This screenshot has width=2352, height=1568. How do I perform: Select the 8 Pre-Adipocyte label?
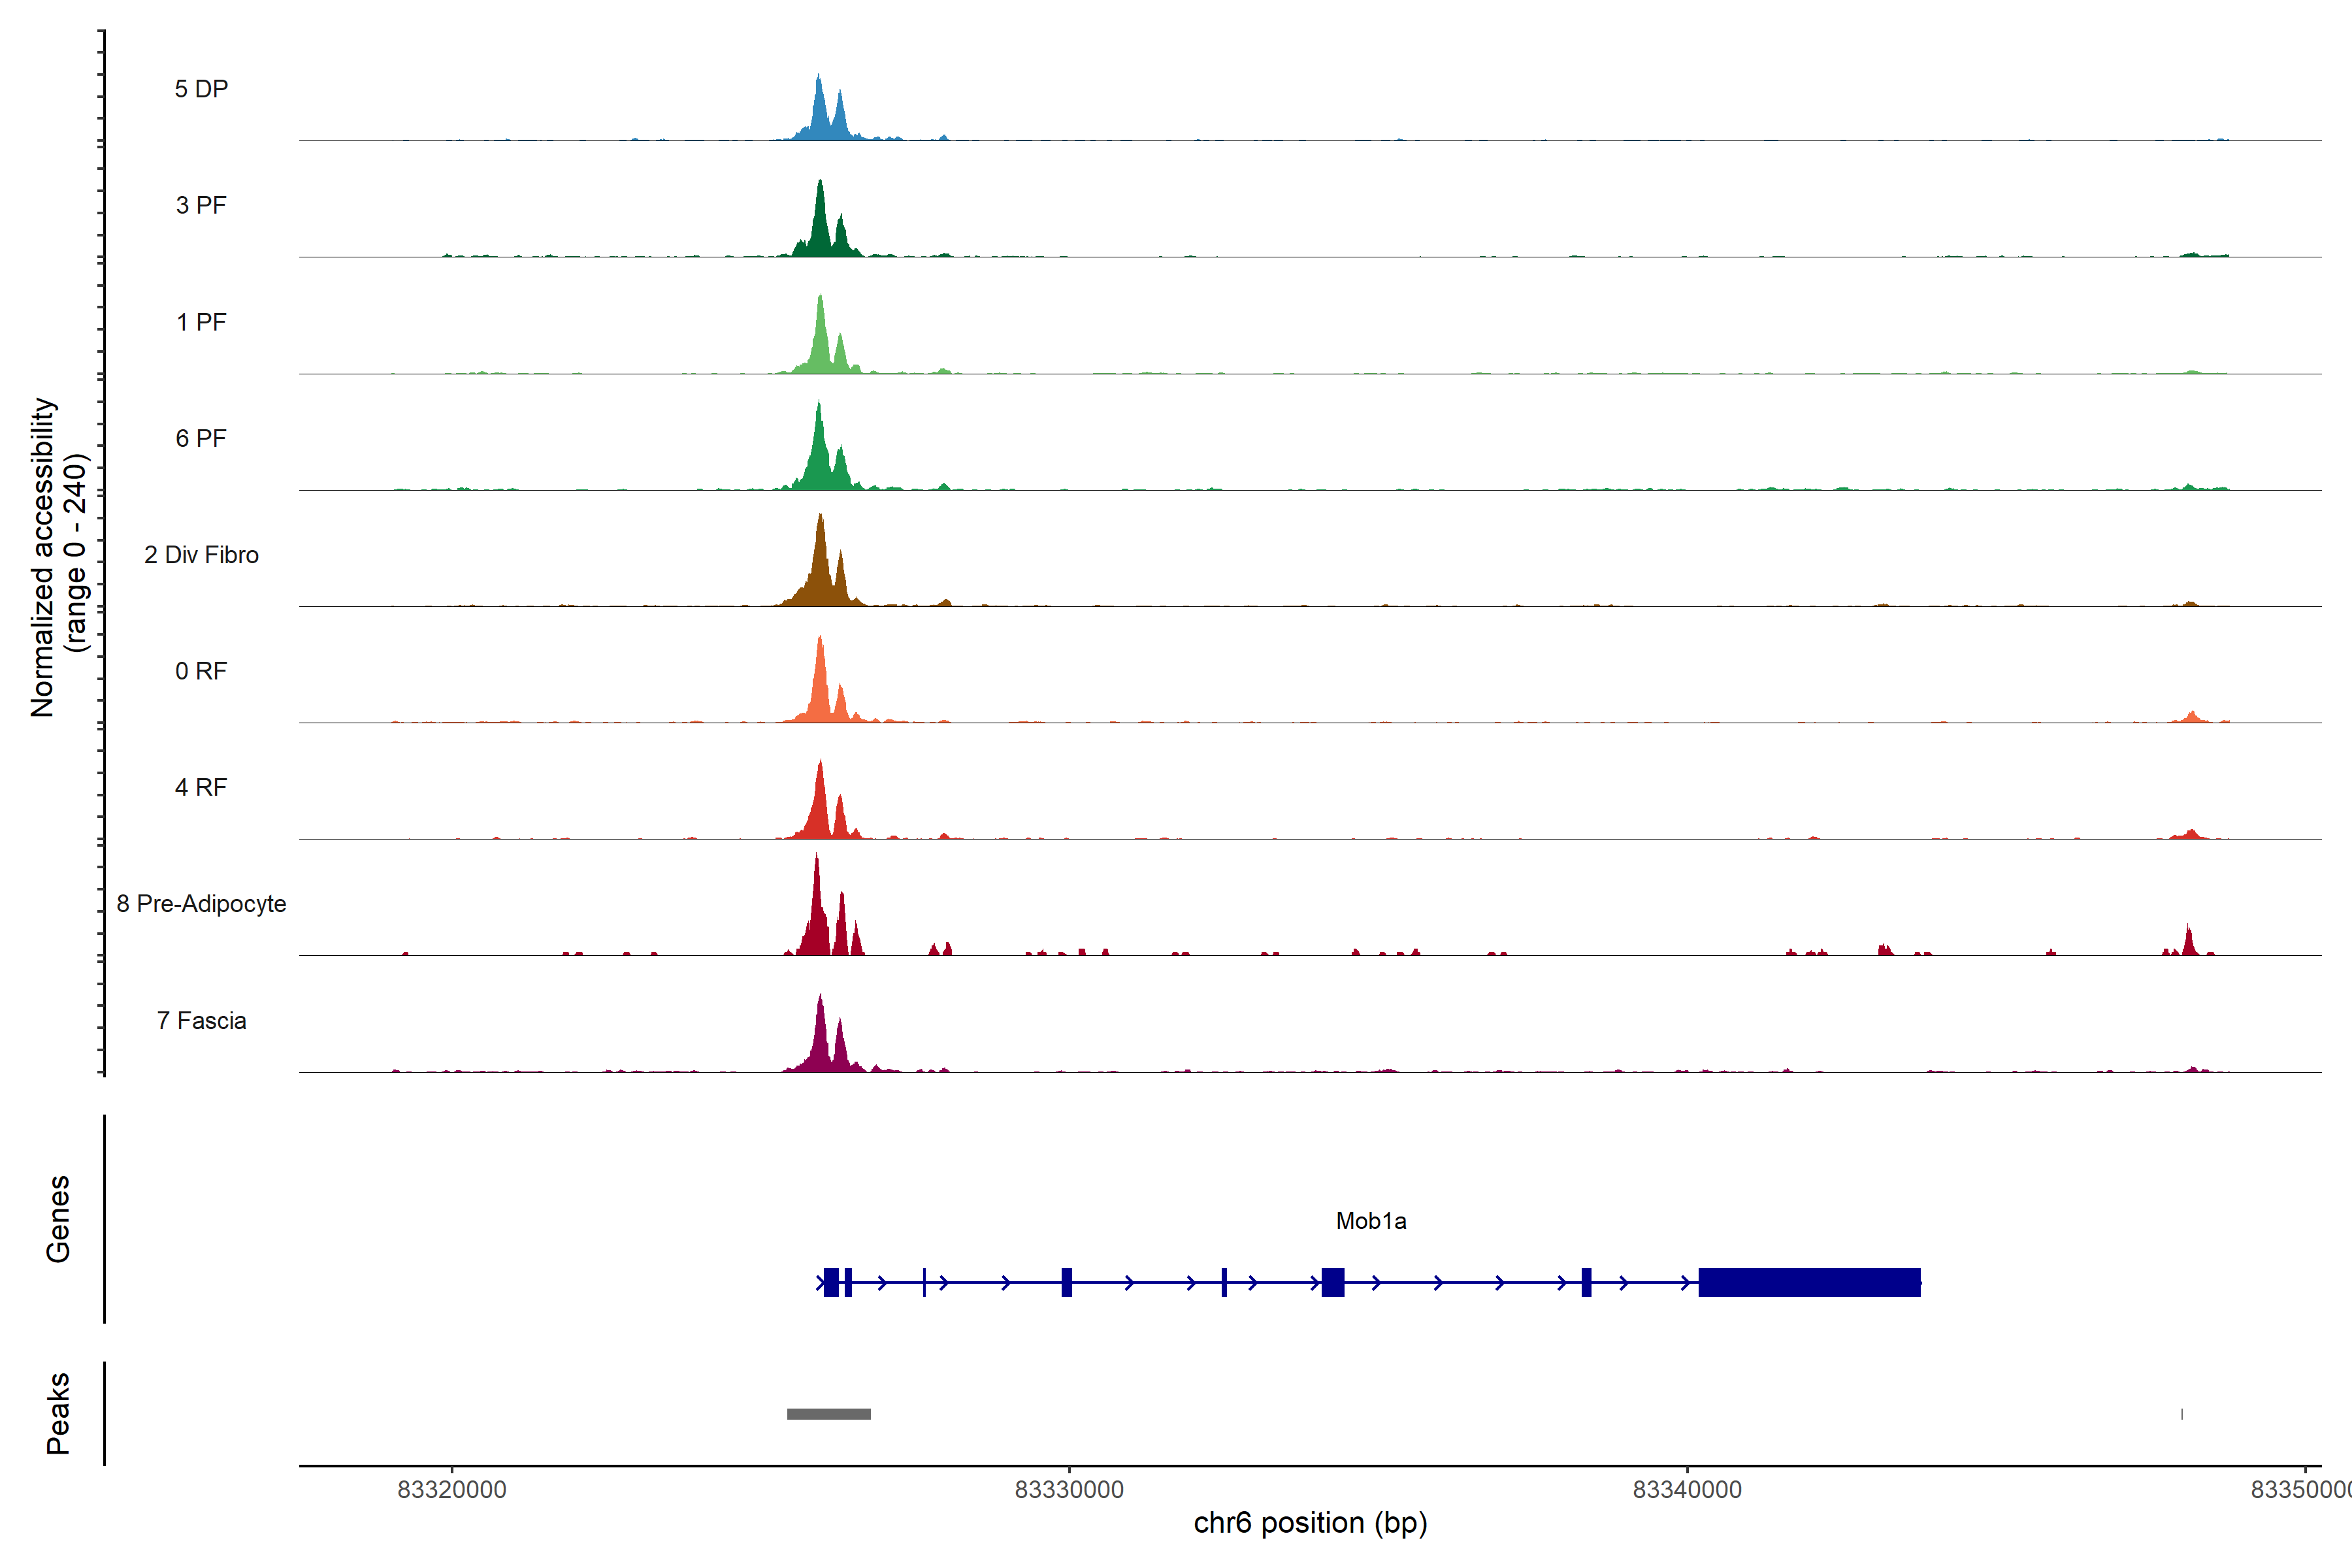point(201,904)
